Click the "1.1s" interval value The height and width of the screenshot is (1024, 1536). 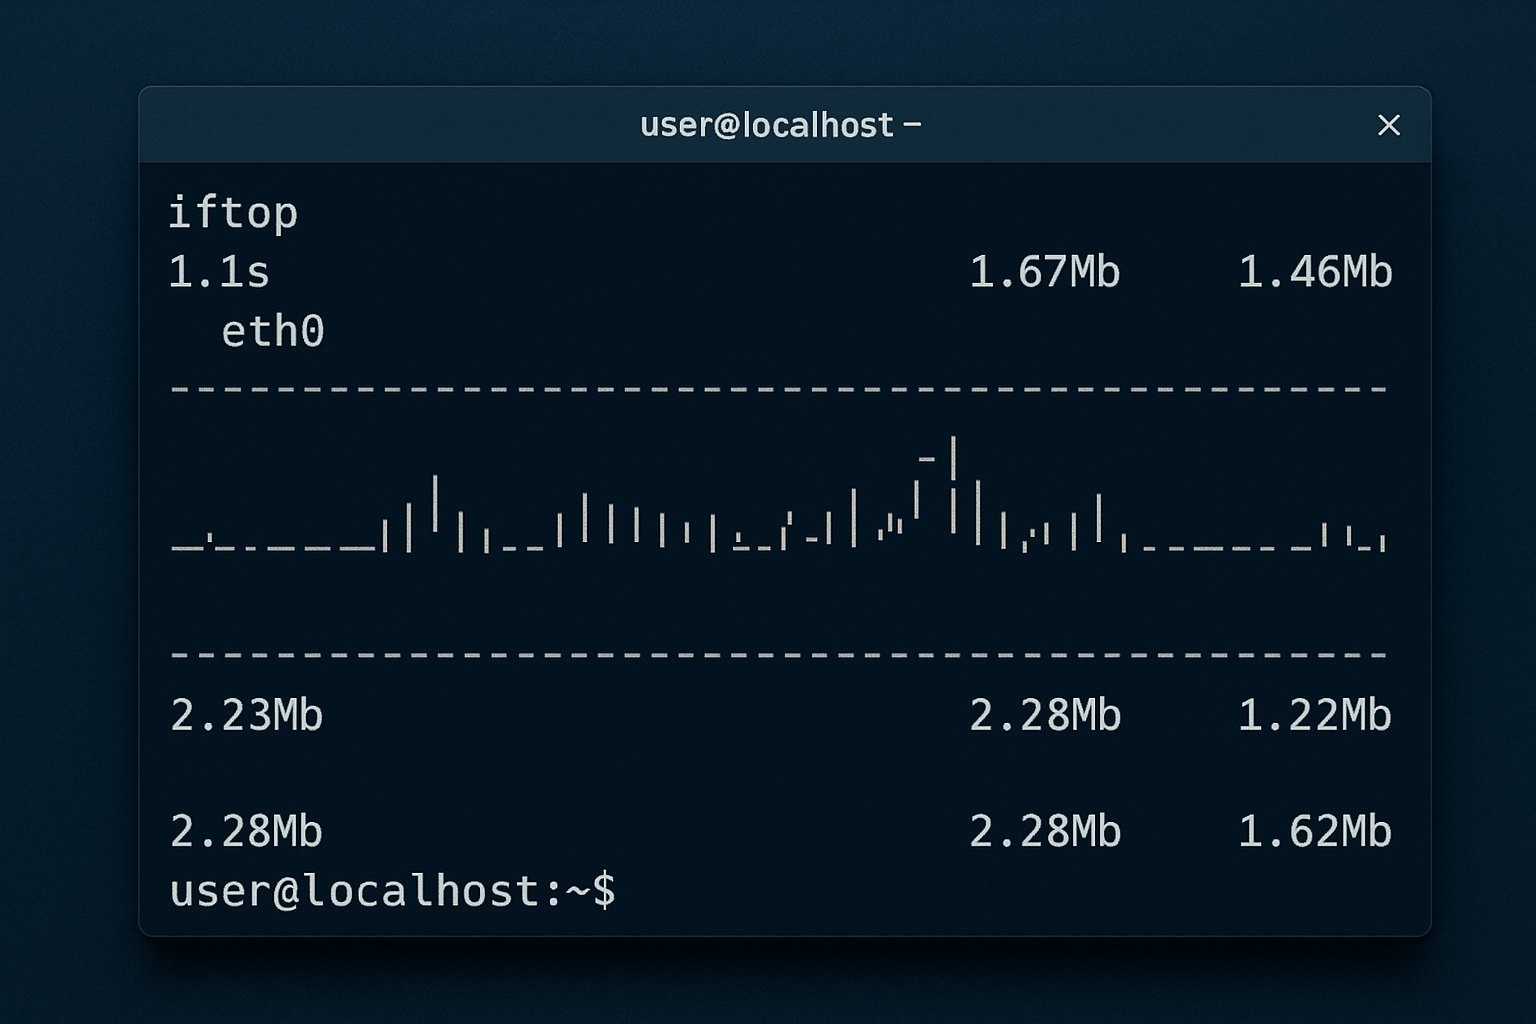pos(219,272)
